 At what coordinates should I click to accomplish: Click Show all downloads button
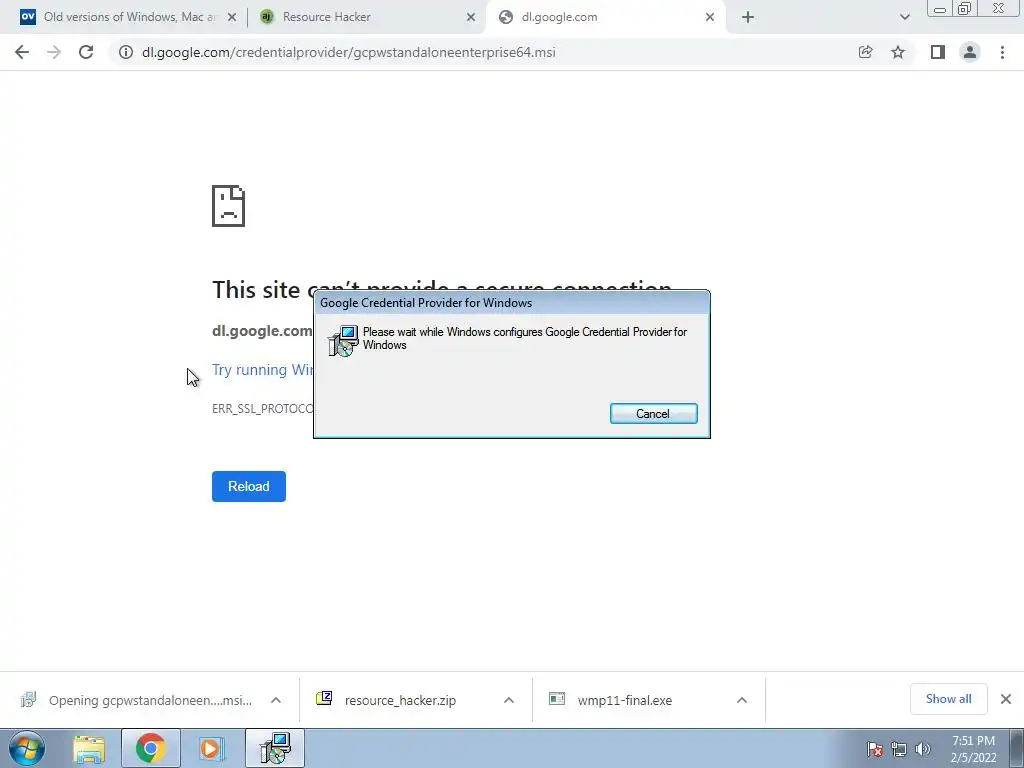[948, 699]
